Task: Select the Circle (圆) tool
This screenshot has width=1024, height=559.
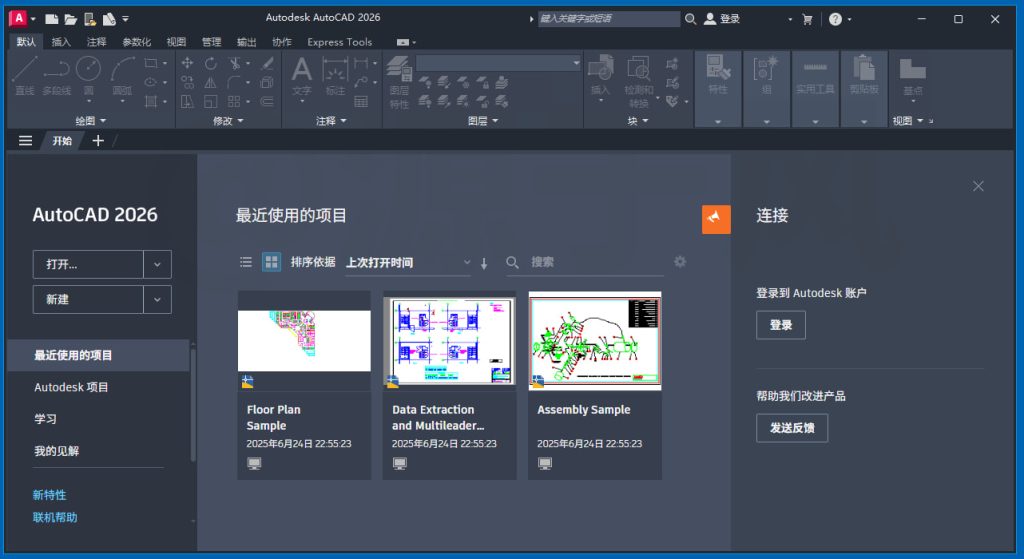Action: [x=88, y=75]
